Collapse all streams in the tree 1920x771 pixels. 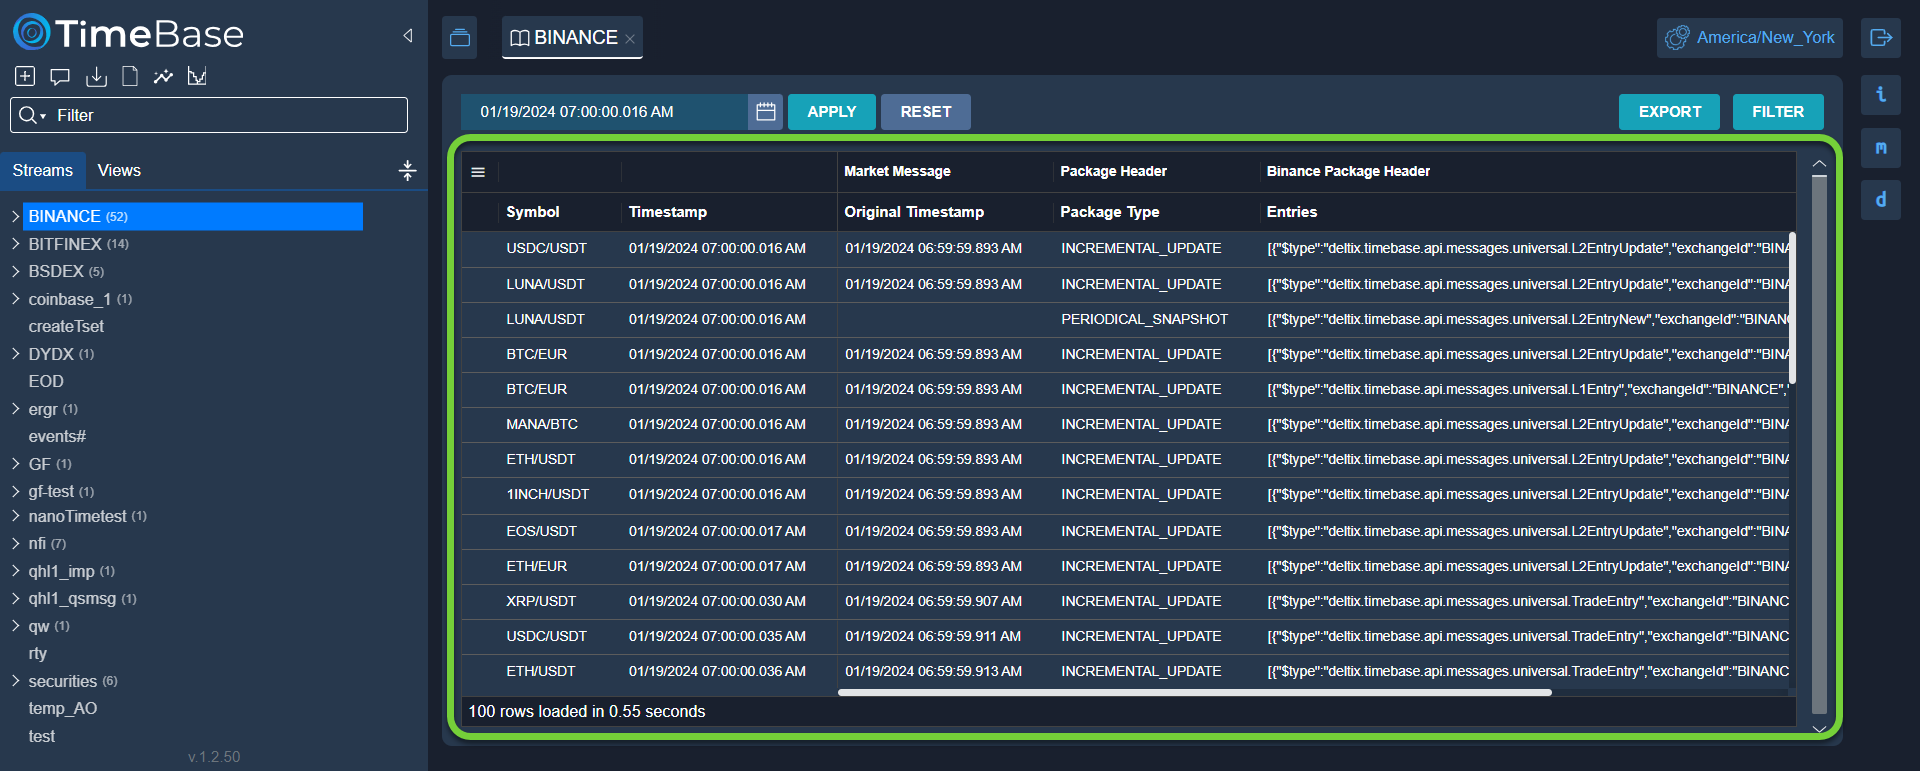pos(407,170)
